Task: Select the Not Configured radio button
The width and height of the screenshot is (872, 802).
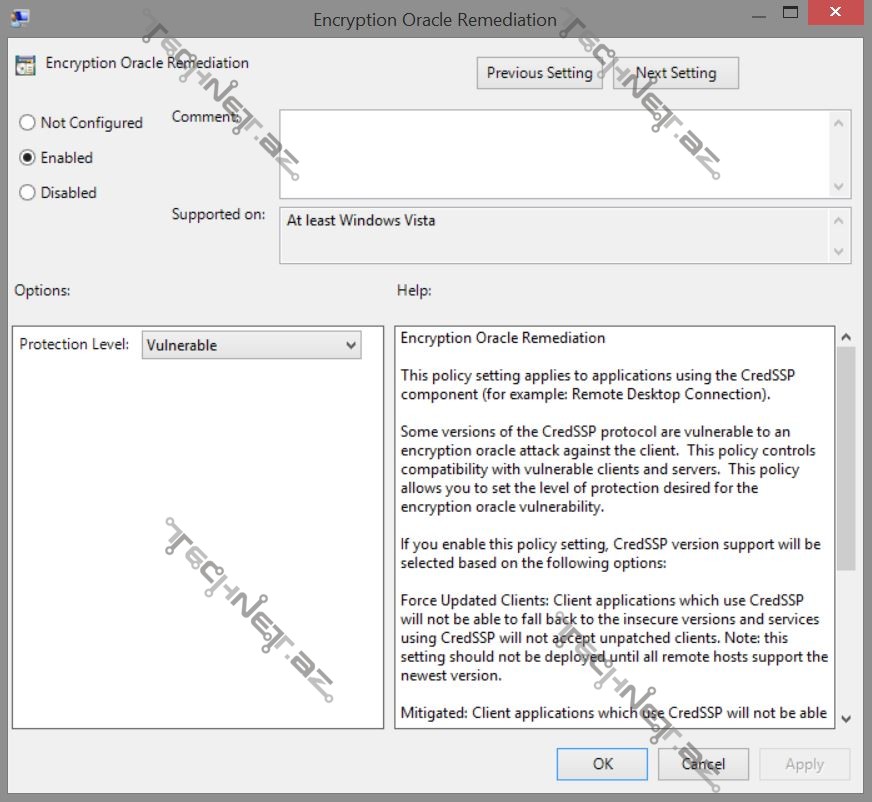Action: [x=28, y=123]
